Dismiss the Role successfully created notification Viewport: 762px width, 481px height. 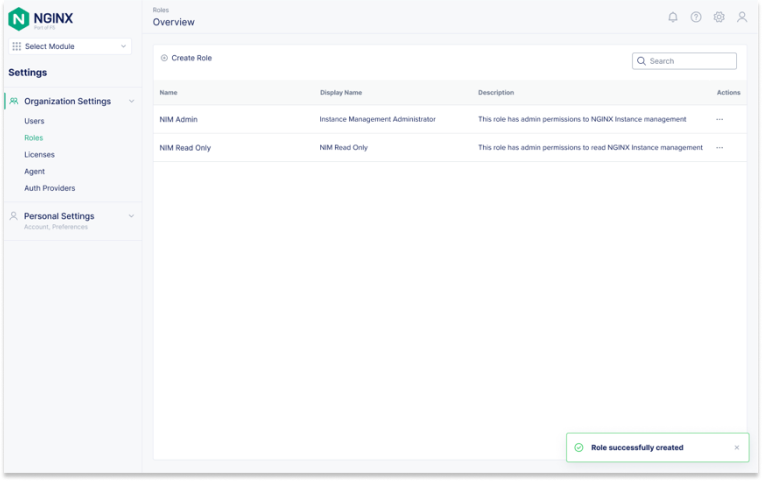coord(737,447)
